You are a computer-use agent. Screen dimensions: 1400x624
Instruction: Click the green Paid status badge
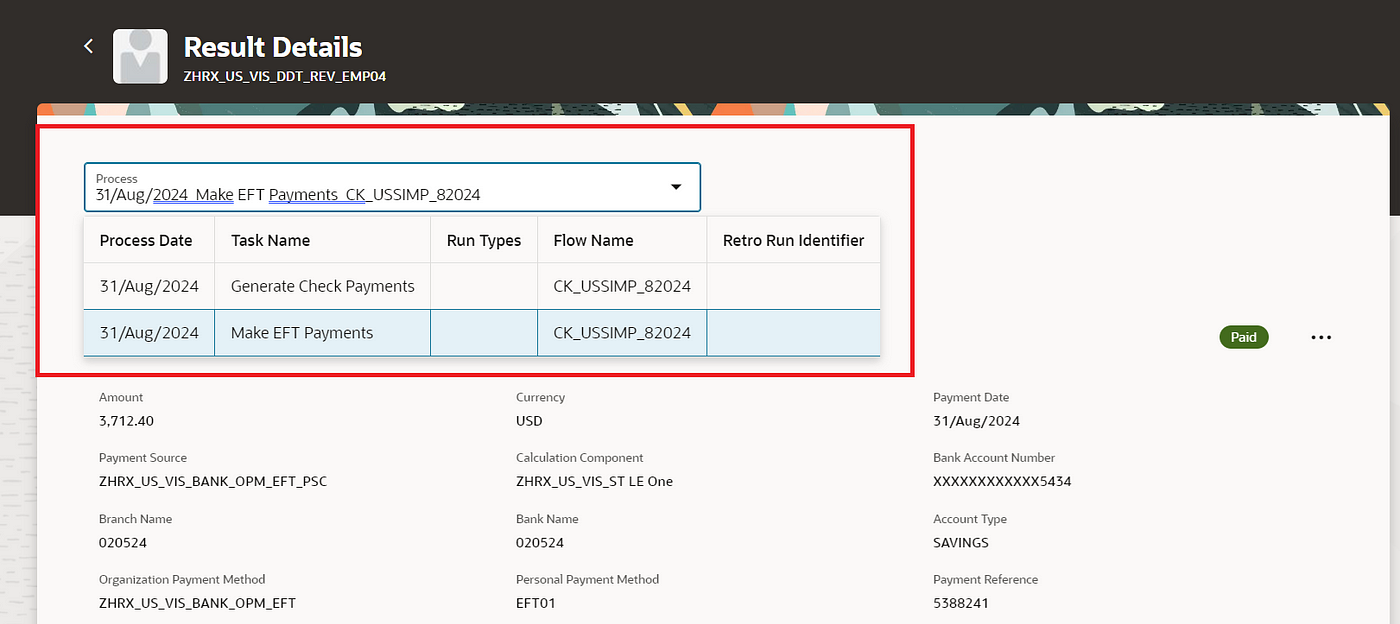[1244, 337]
